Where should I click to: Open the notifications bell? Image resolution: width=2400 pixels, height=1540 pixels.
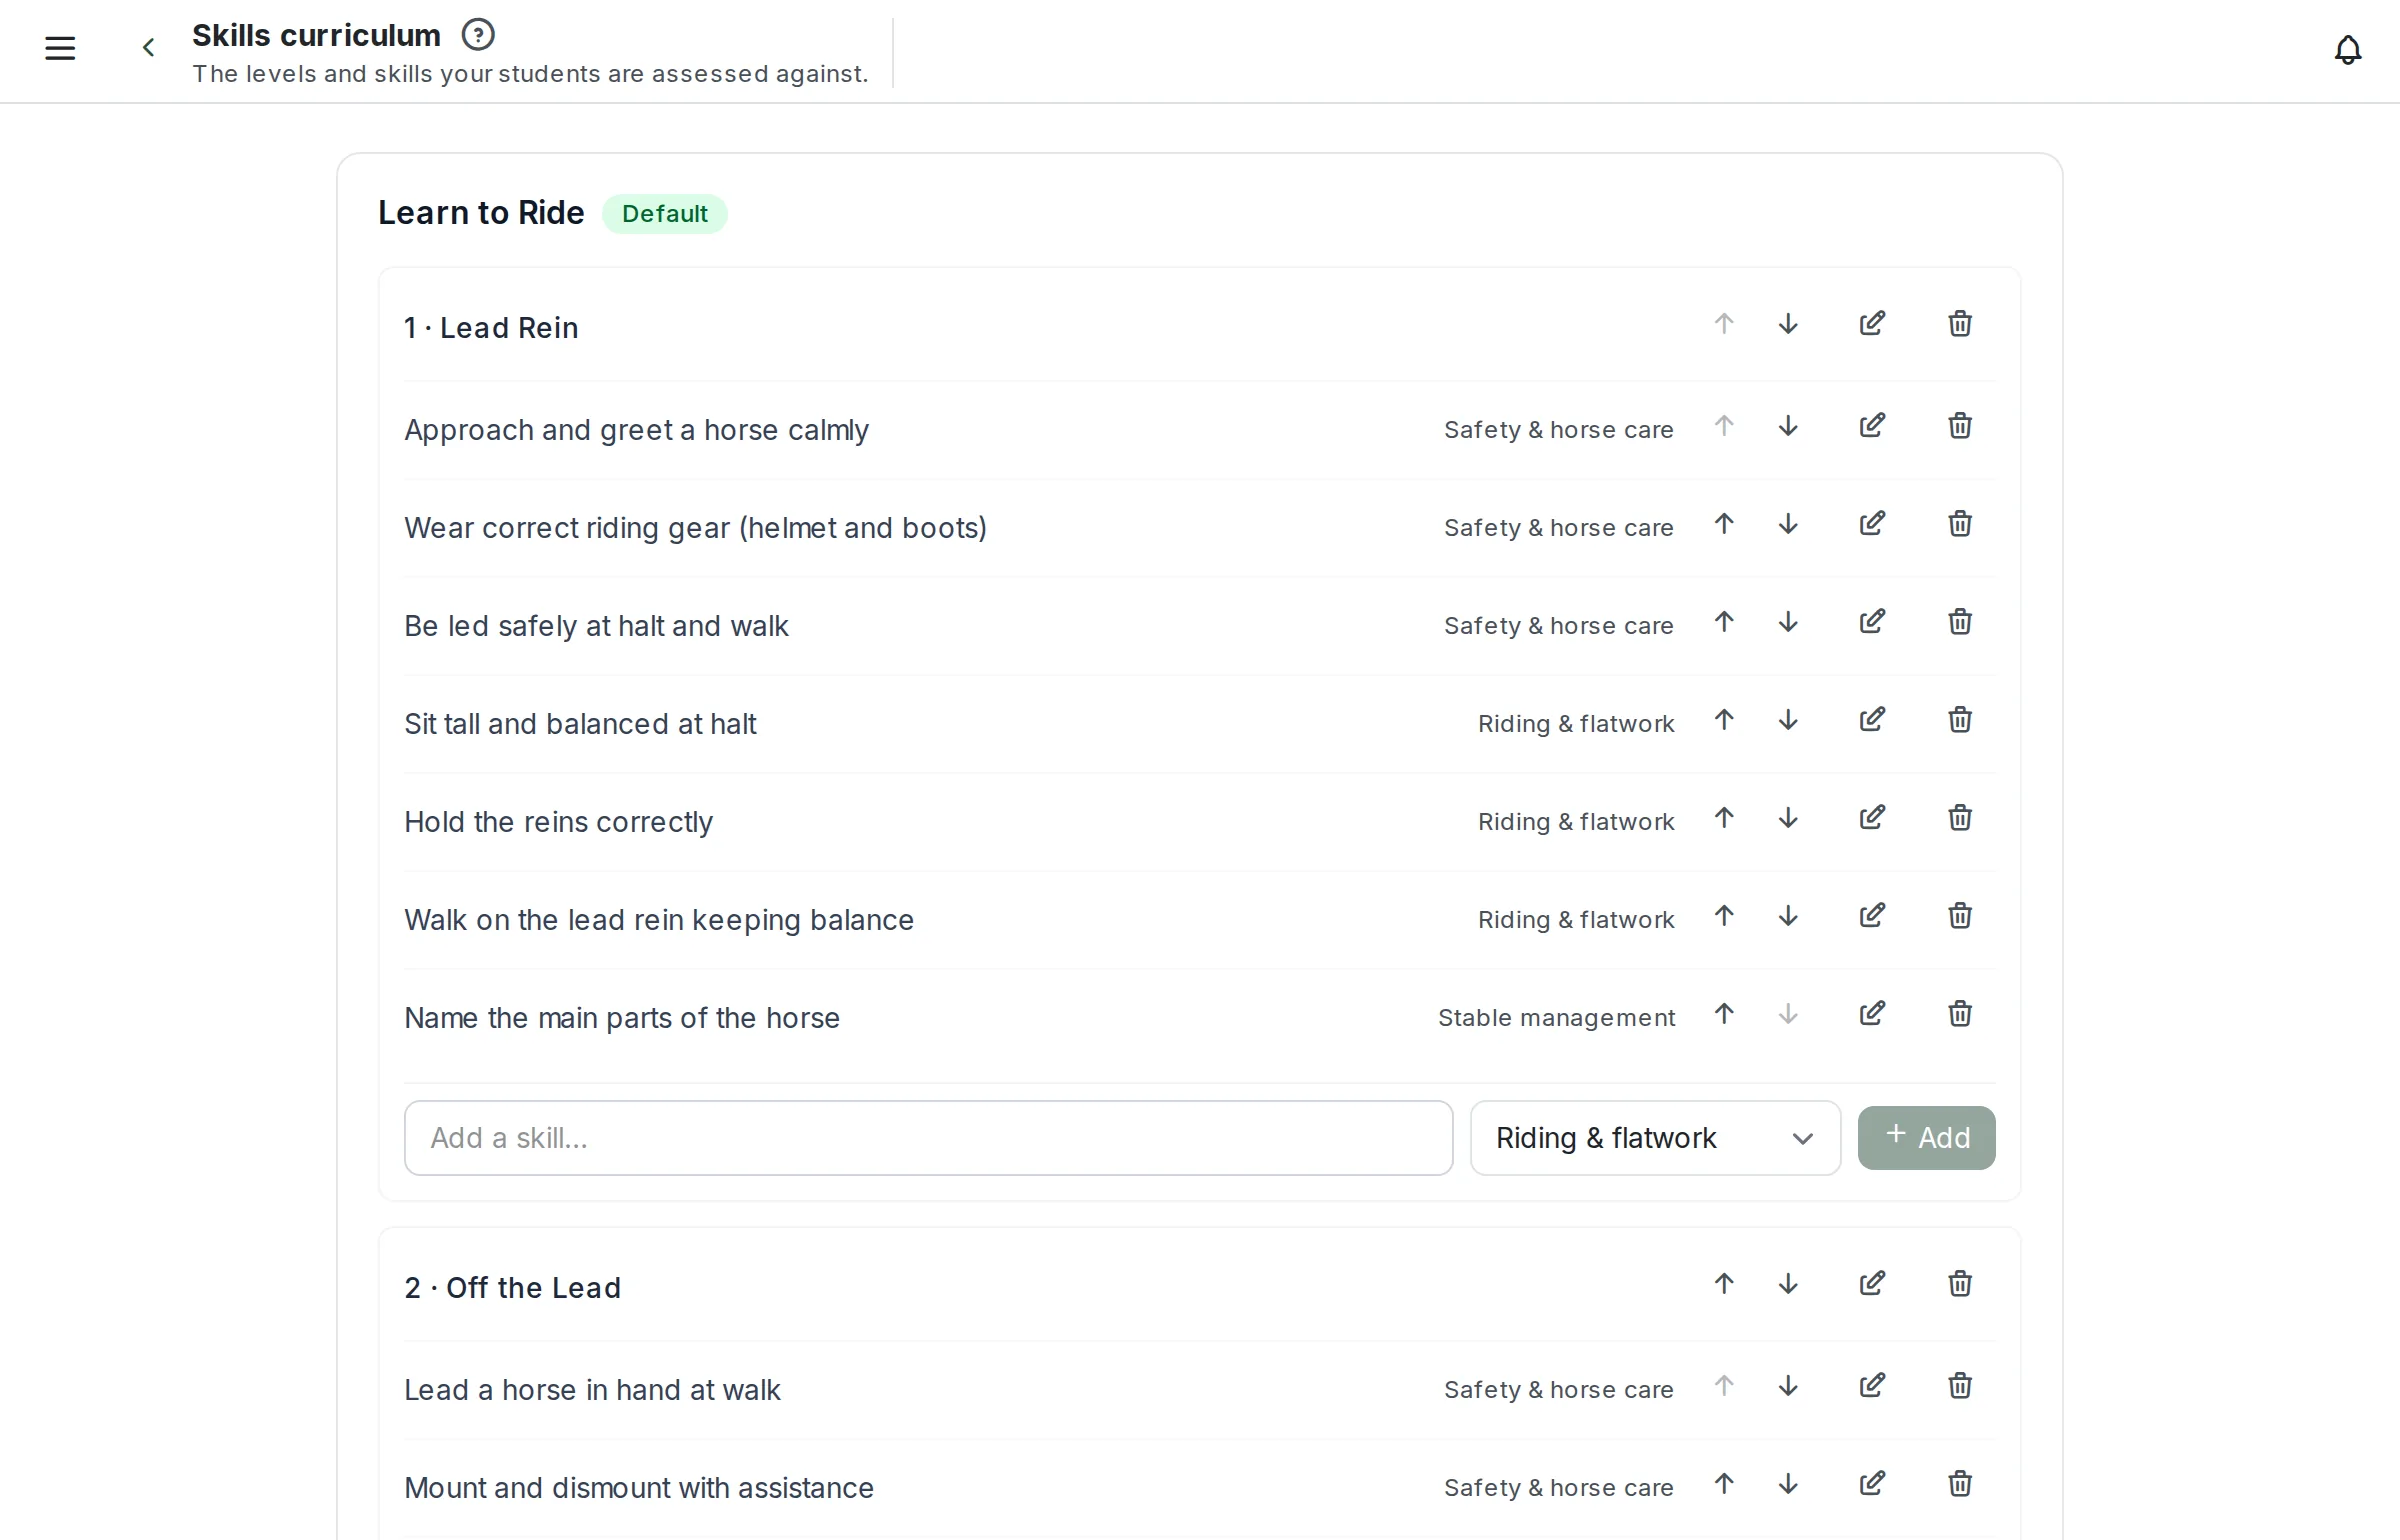2347,50
